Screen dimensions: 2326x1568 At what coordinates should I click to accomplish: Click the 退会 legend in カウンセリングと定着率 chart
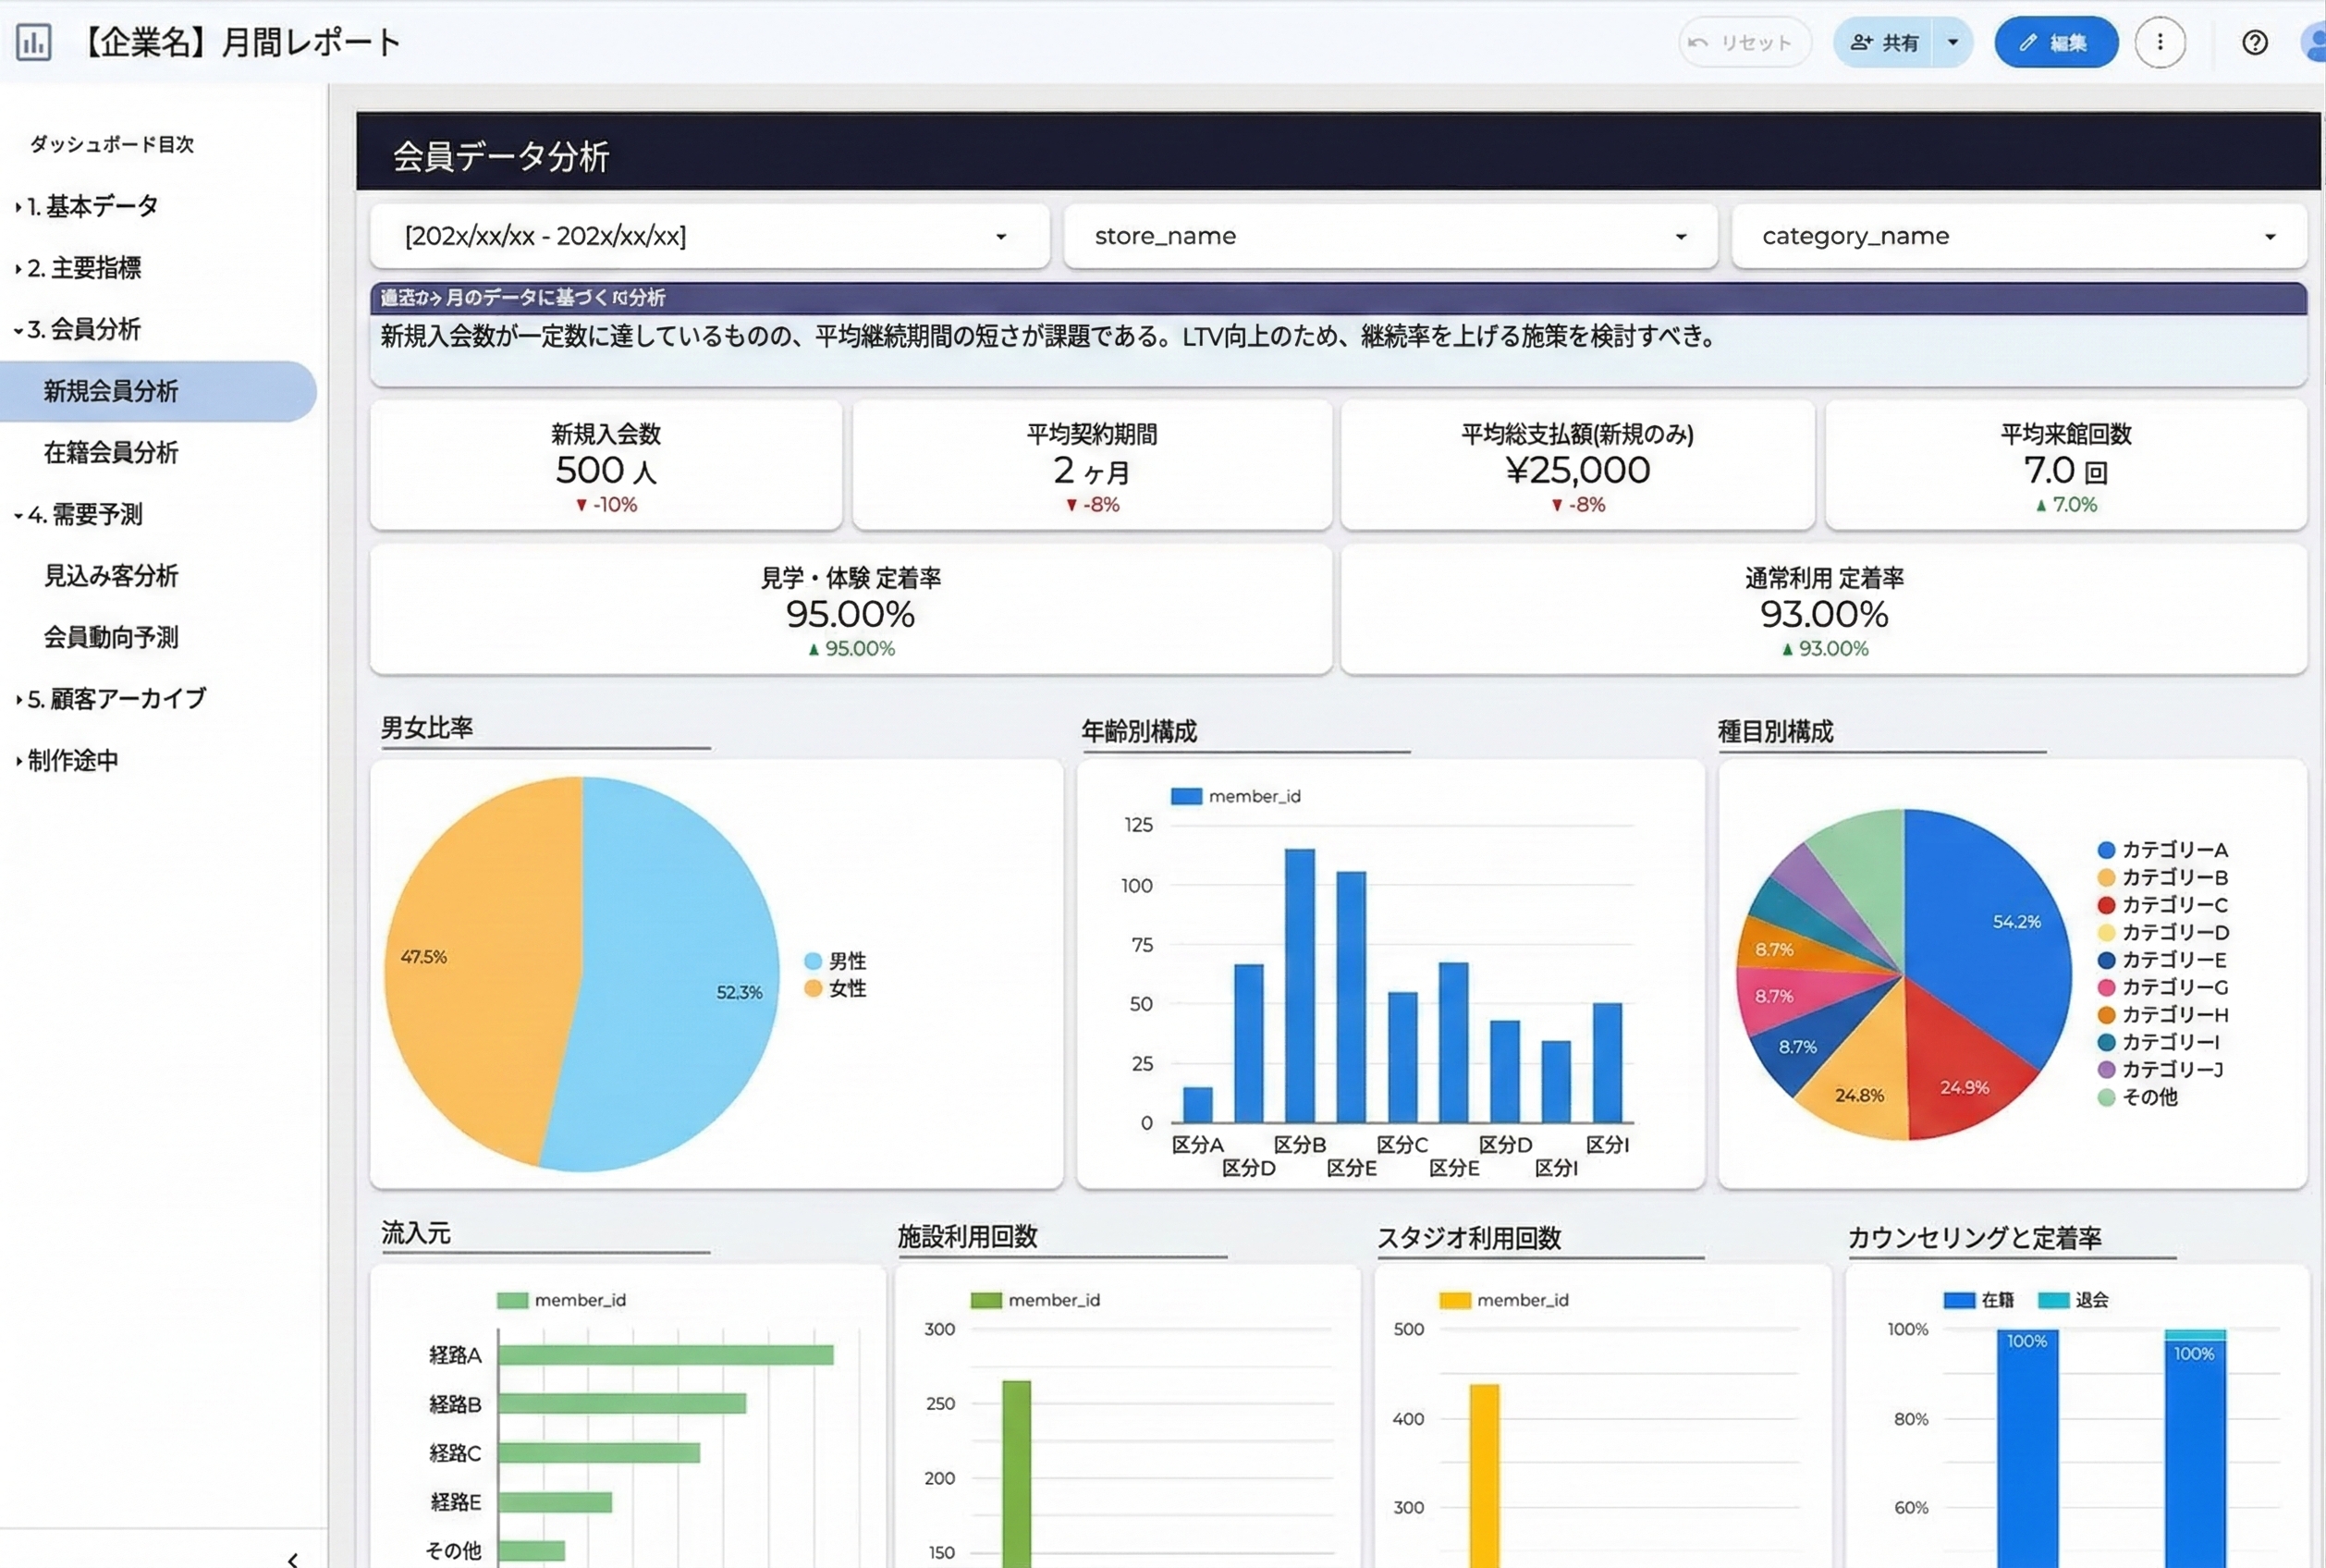pyautogui.click(x=2073, y=1300)
